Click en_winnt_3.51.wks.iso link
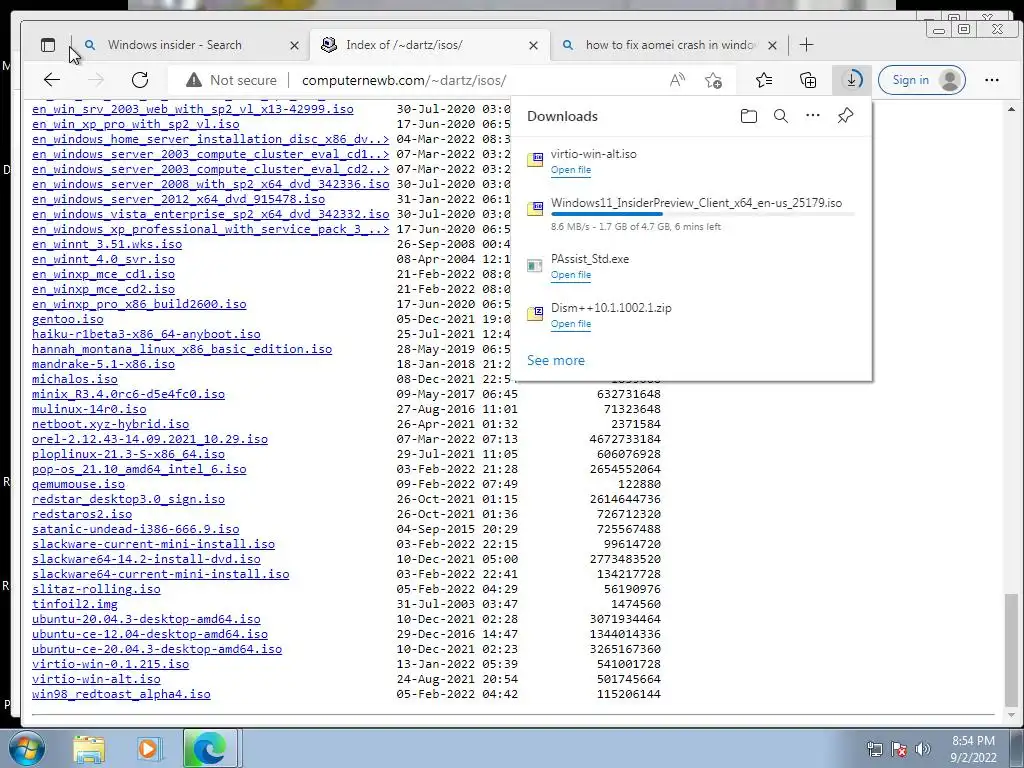 107,244
